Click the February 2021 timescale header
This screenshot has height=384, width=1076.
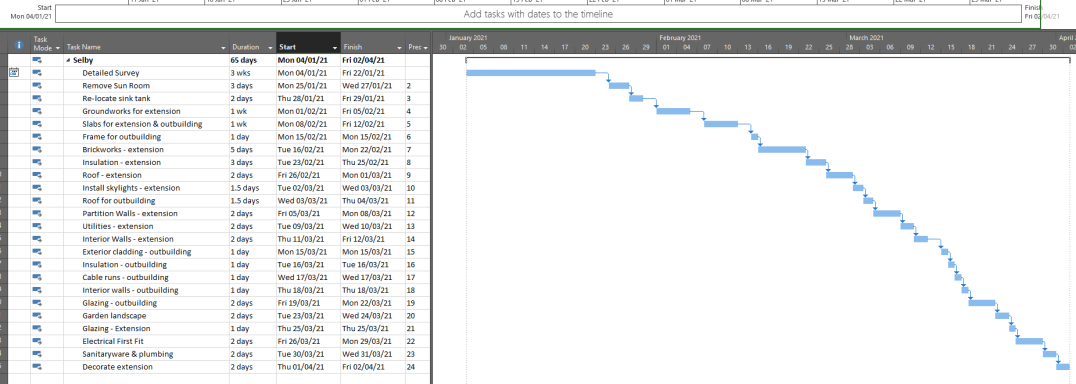tap(680, 38)
